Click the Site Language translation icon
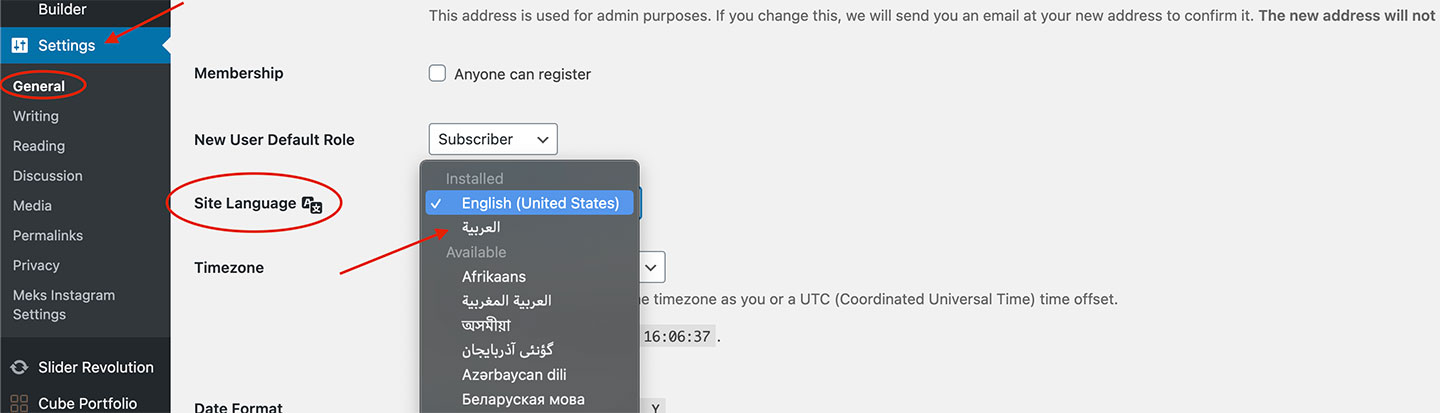 coord(312,204)
